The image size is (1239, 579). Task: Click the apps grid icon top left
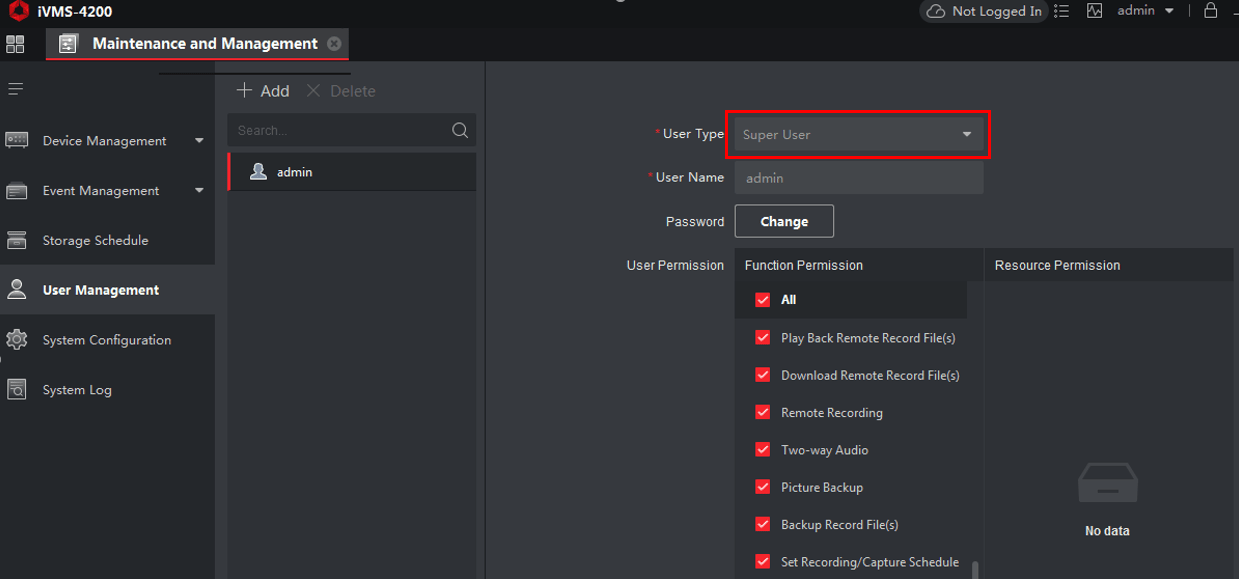click(15, 44)
